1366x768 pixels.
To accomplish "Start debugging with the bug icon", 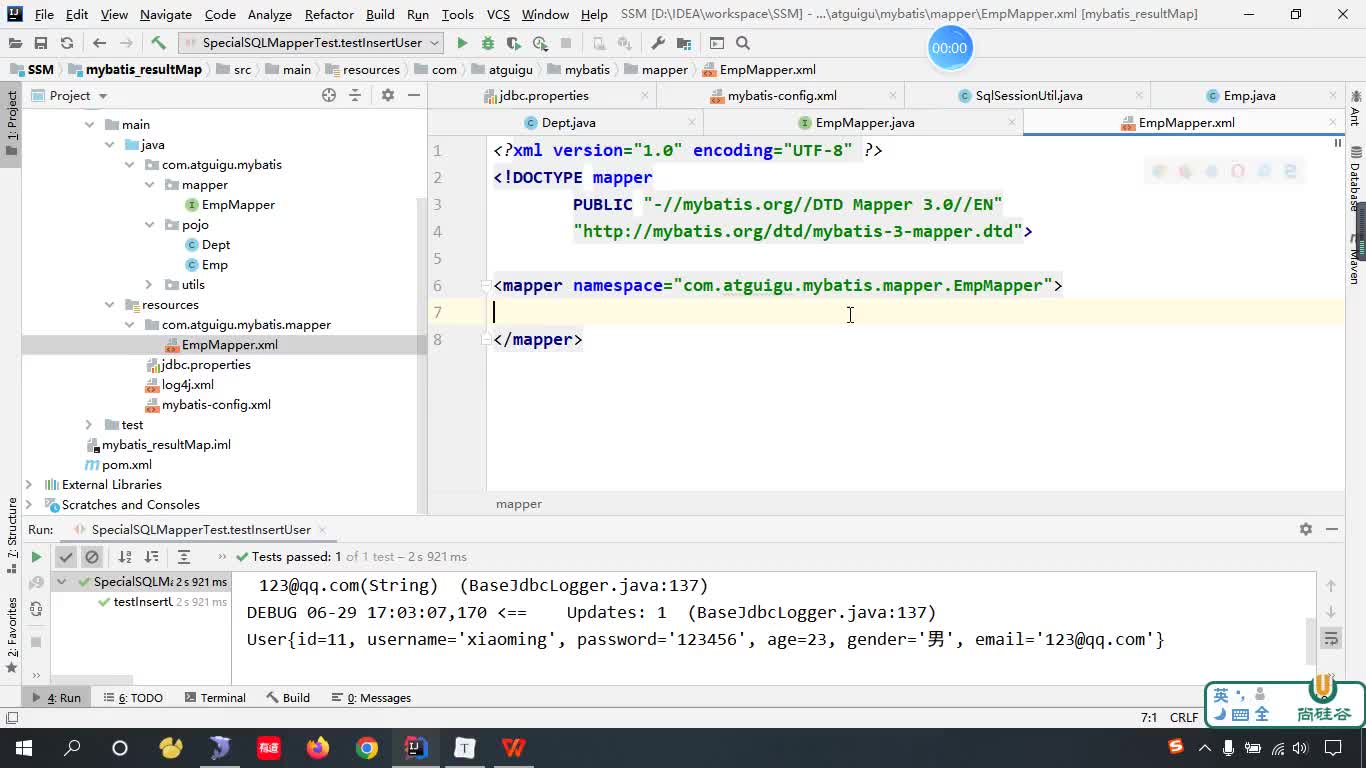I will [x=488, y=43].
